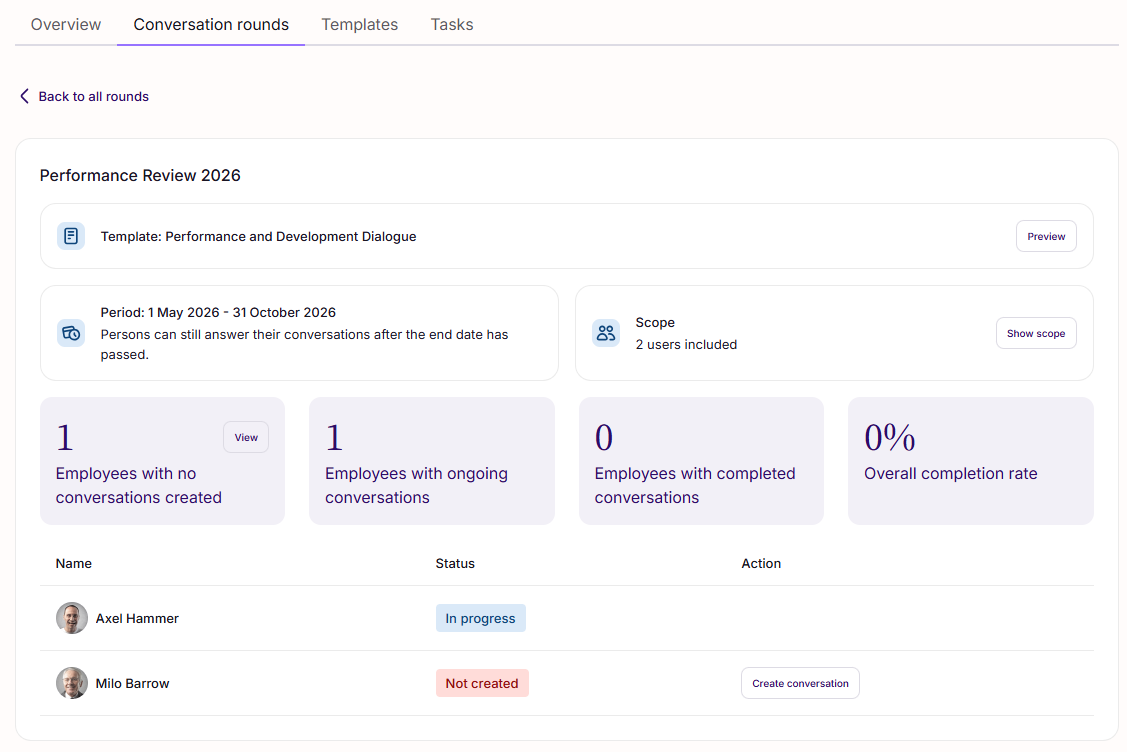1127x752 pixels.
Task: Open the Tasks tab
Action: pyautogui.click(x=451, y=24)
